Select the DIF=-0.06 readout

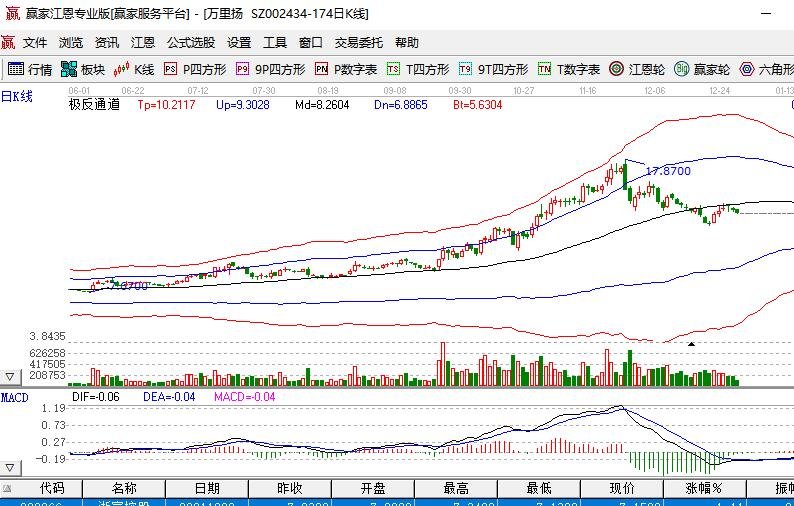pyautogui.click(x=96, y=397)
